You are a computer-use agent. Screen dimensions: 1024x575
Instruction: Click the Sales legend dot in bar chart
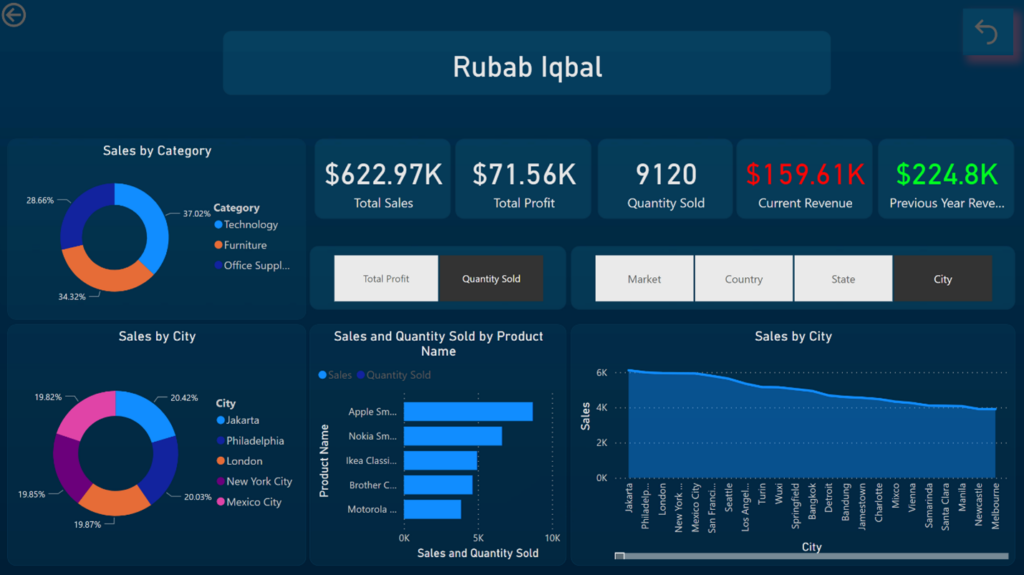[x=322, y=375]
